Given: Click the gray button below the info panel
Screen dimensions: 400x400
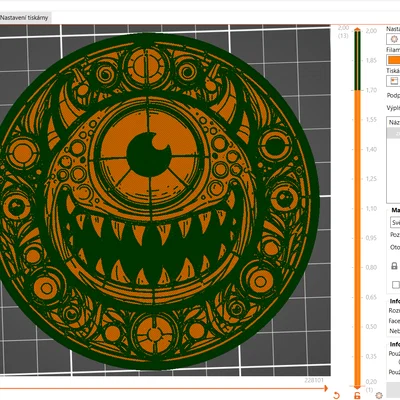Looking at the screenshot, I should (393, 389).
